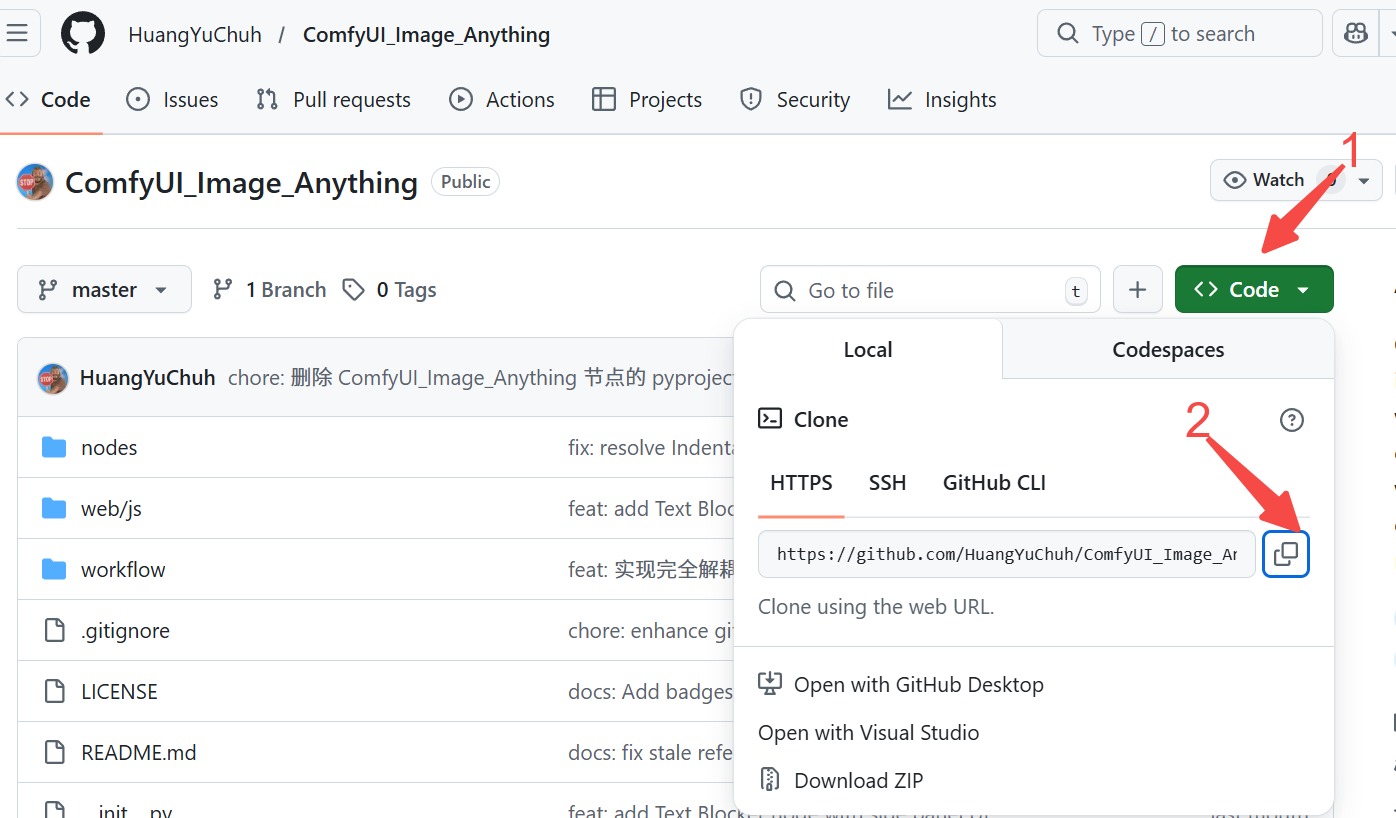Open the Insights tab
Screen dimensions: 1396x818
(x=942, y=100)
